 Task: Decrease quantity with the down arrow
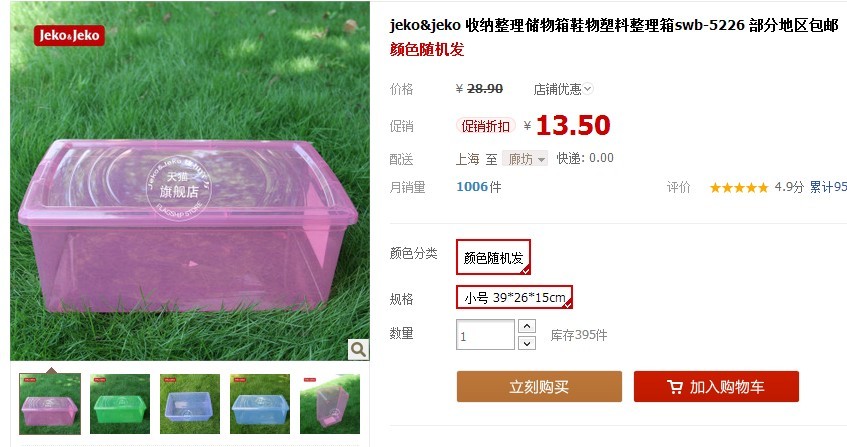[527, 343]
